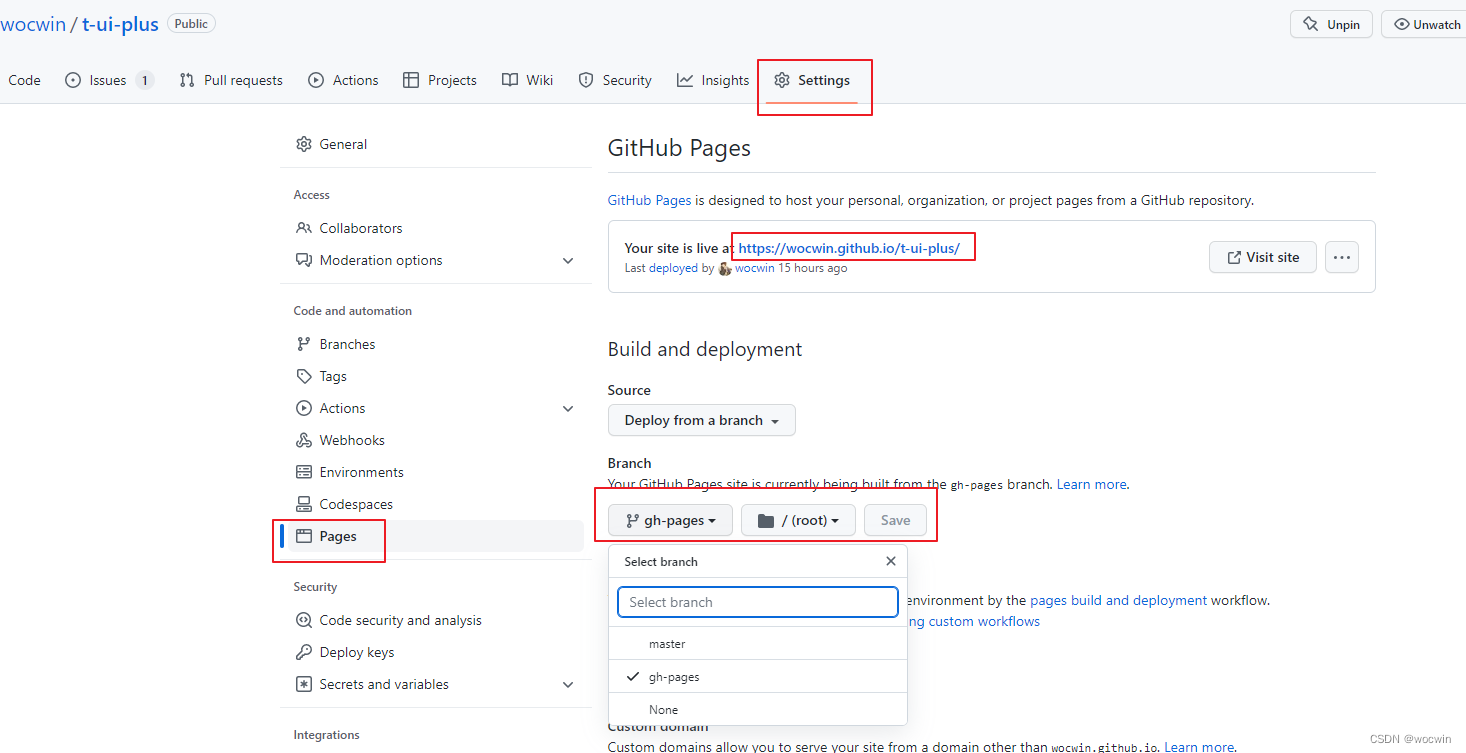
Task: Click the Save button
Action: [x=895, y=520]
